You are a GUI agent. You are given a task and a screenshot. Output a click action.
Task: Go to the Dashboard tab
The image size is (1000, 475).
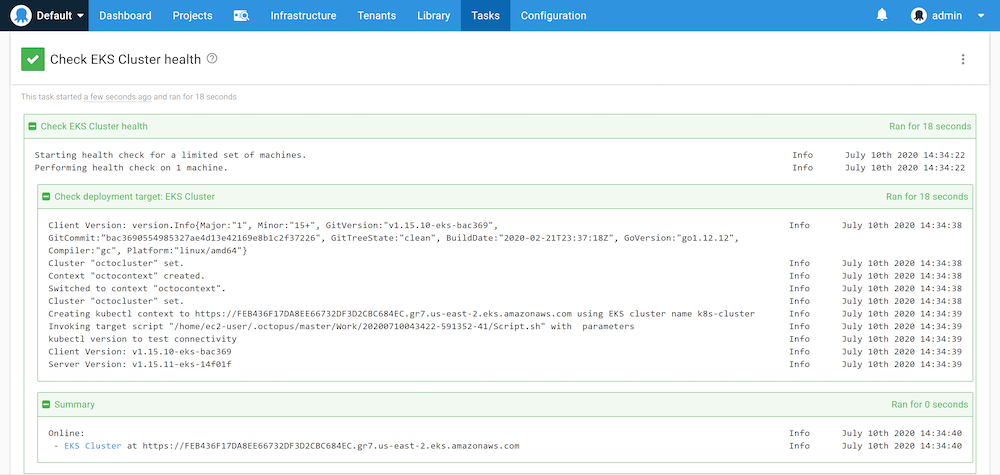click(x=125, y=16)
